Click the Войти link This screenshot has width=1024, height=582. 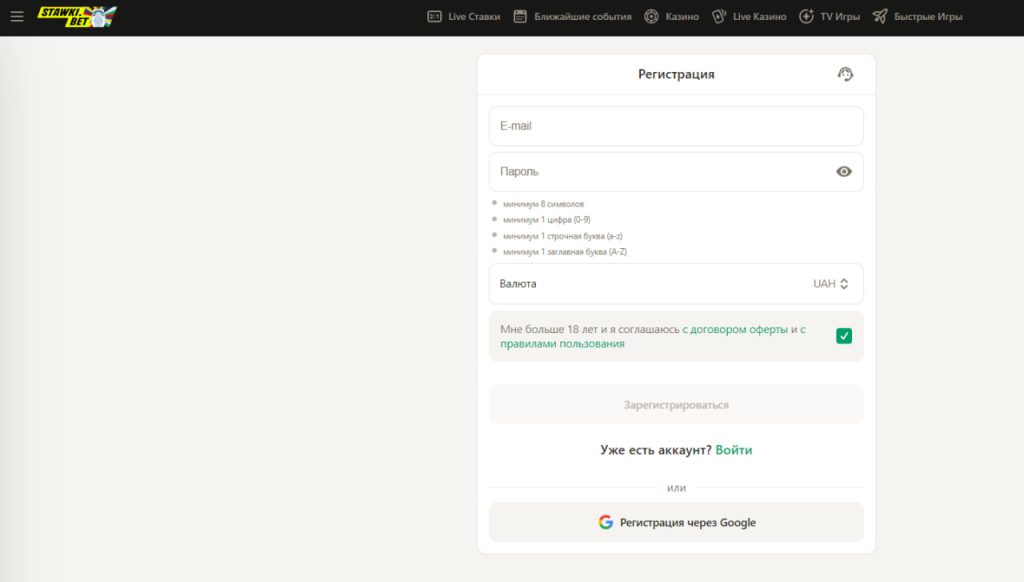click(734, 450)
